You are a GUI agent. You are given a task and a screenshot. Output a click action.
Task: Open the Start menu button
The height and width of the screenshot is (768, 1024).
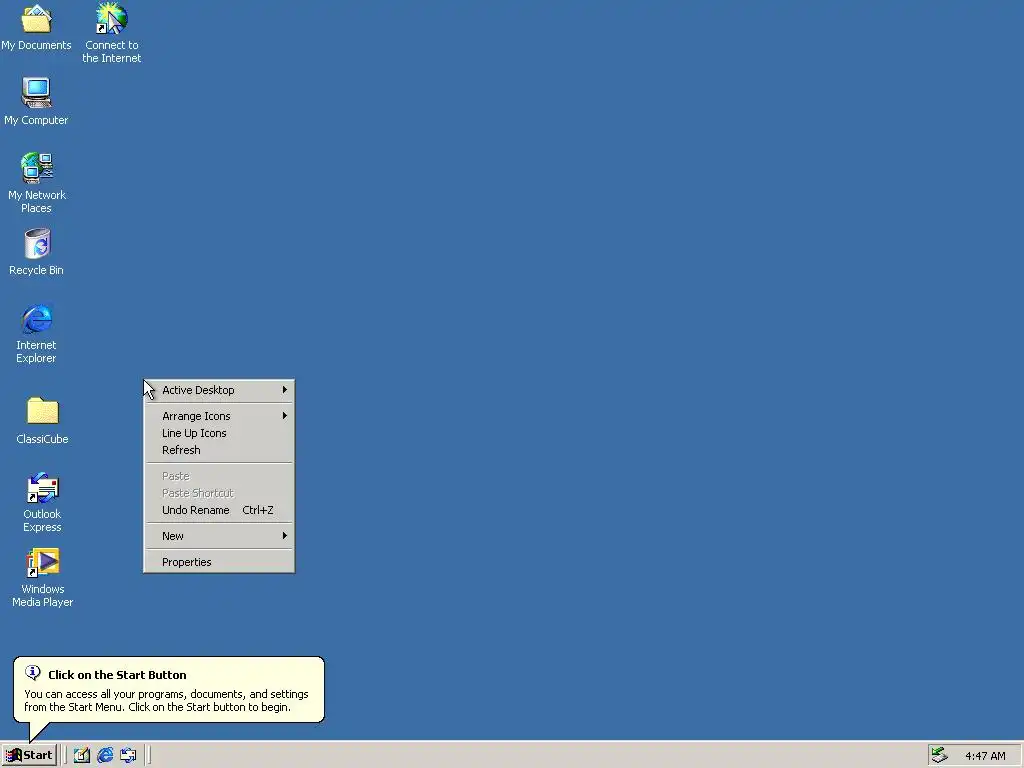[29, 756]
